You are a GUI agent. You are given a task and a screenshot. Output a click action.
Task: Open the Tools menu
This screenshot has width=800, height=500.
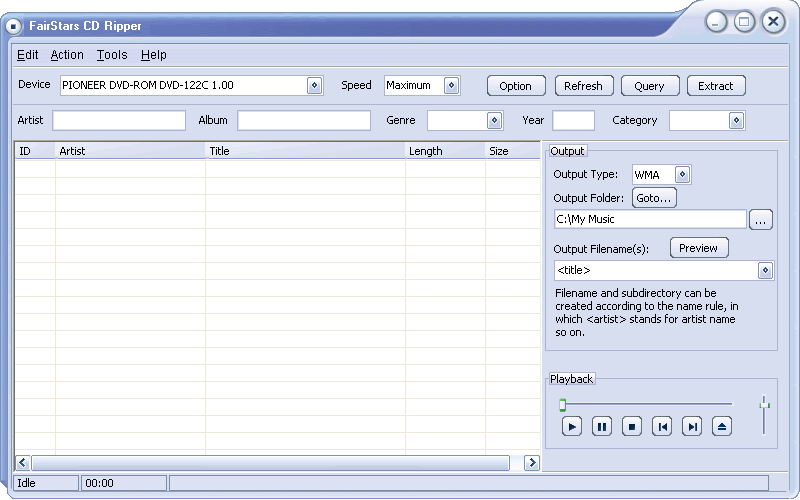coord(112,55)
